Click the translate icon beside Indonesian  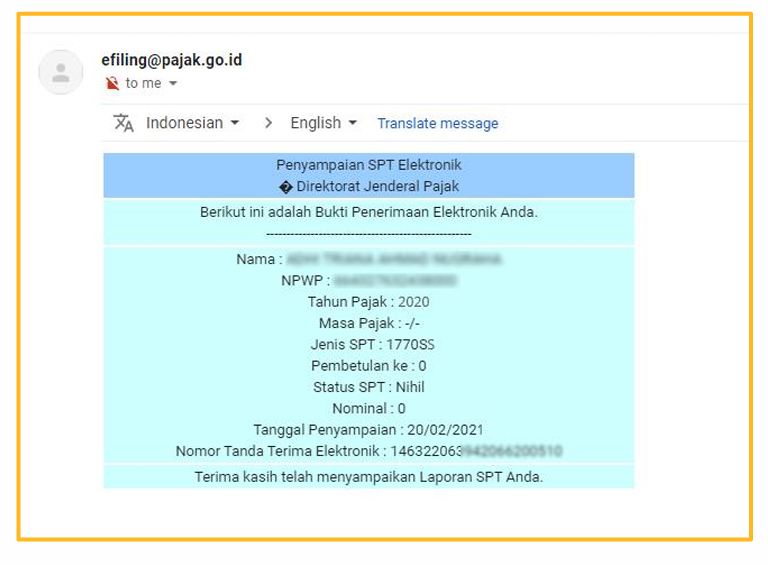pos(124,123)
